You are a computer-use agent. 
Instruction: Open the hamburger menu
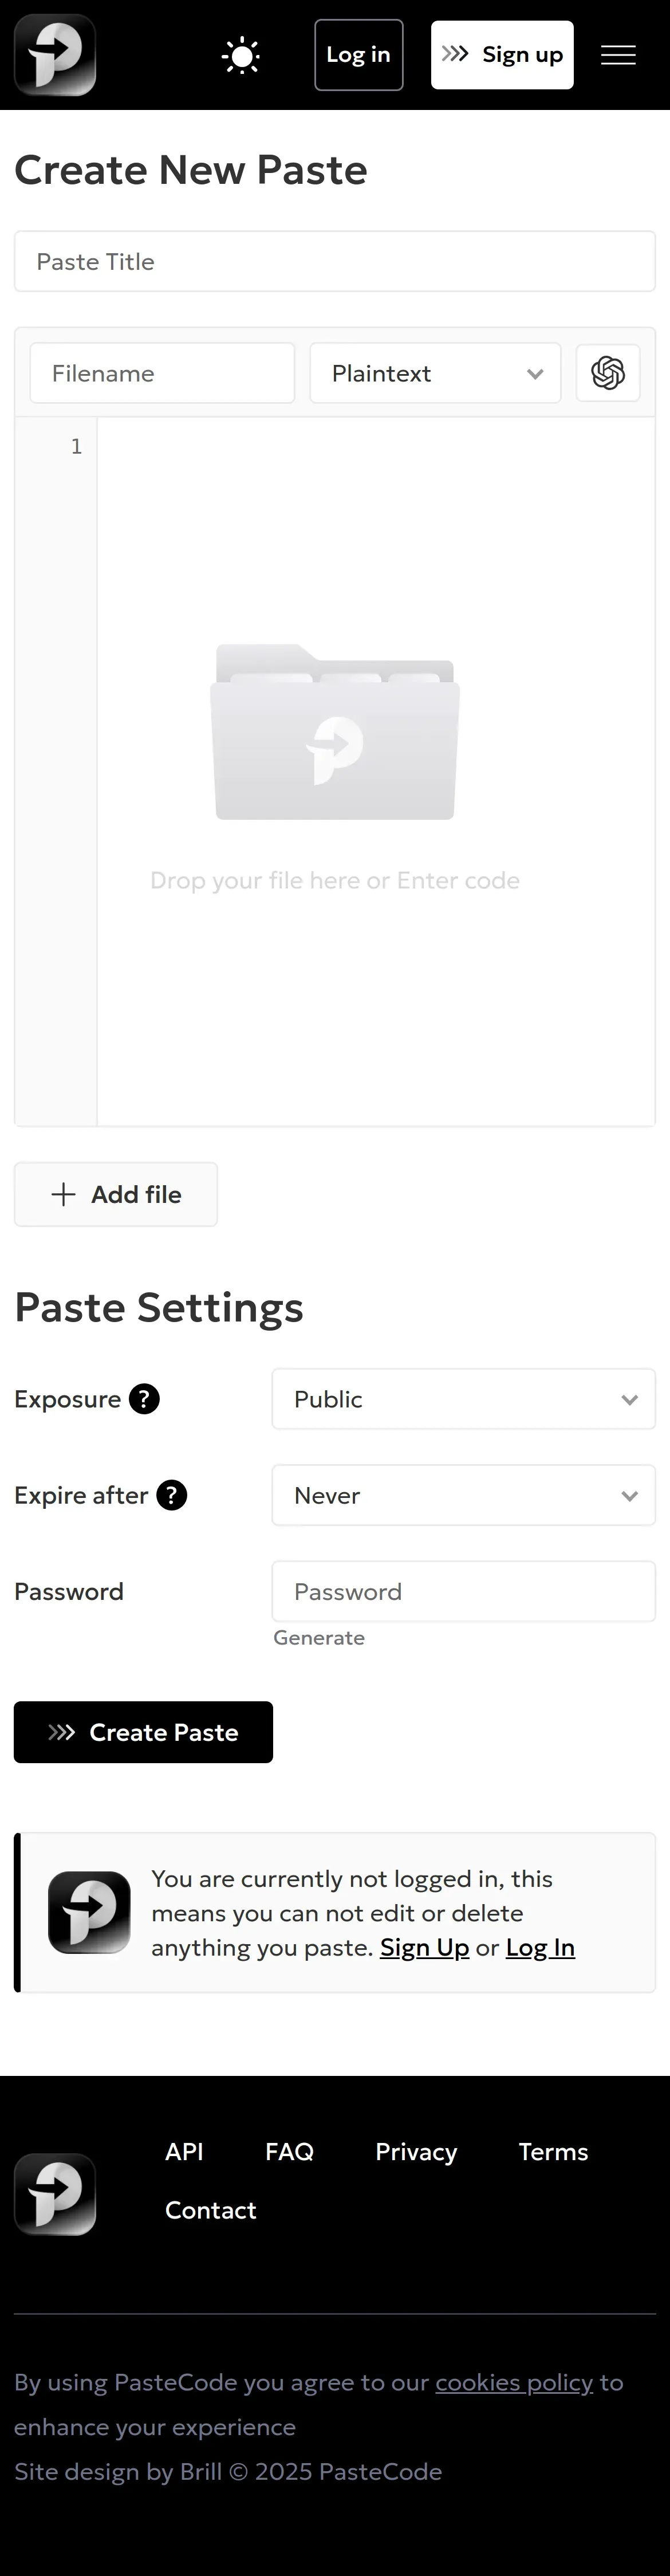(618, 55)
